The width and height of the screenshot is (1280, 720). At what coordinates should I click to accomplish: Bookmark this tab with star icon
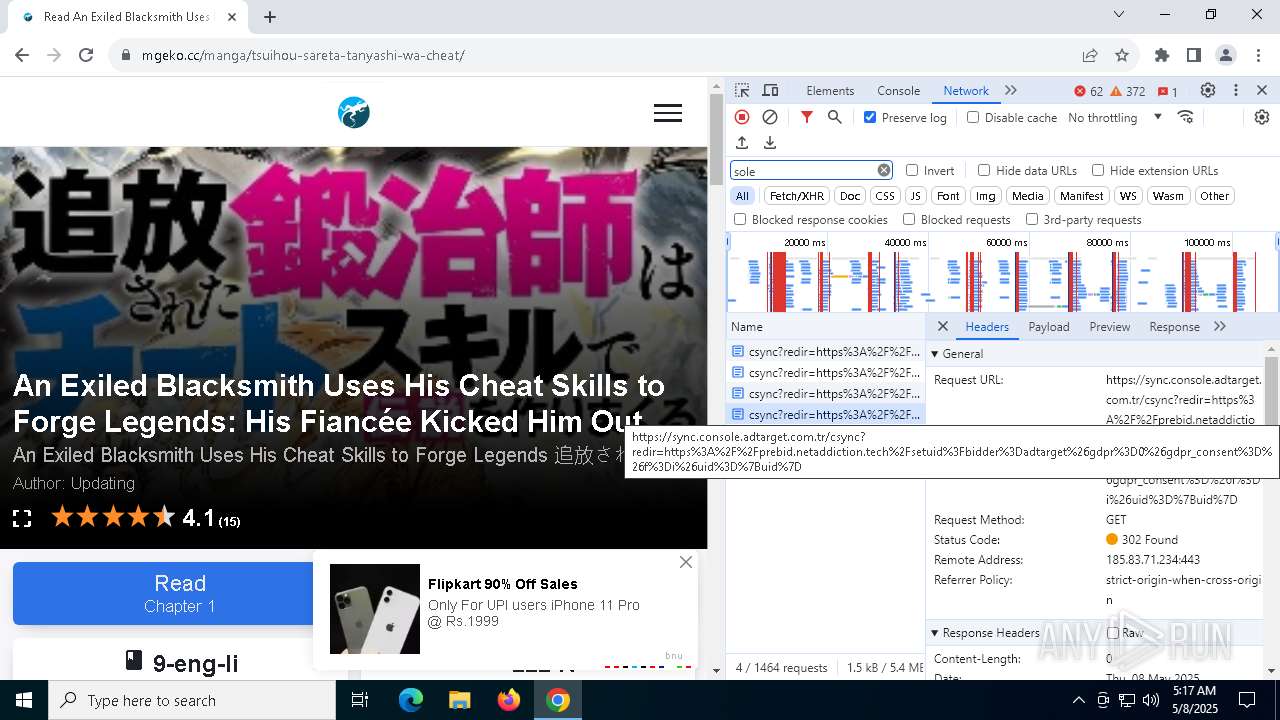click(1122, 55)
